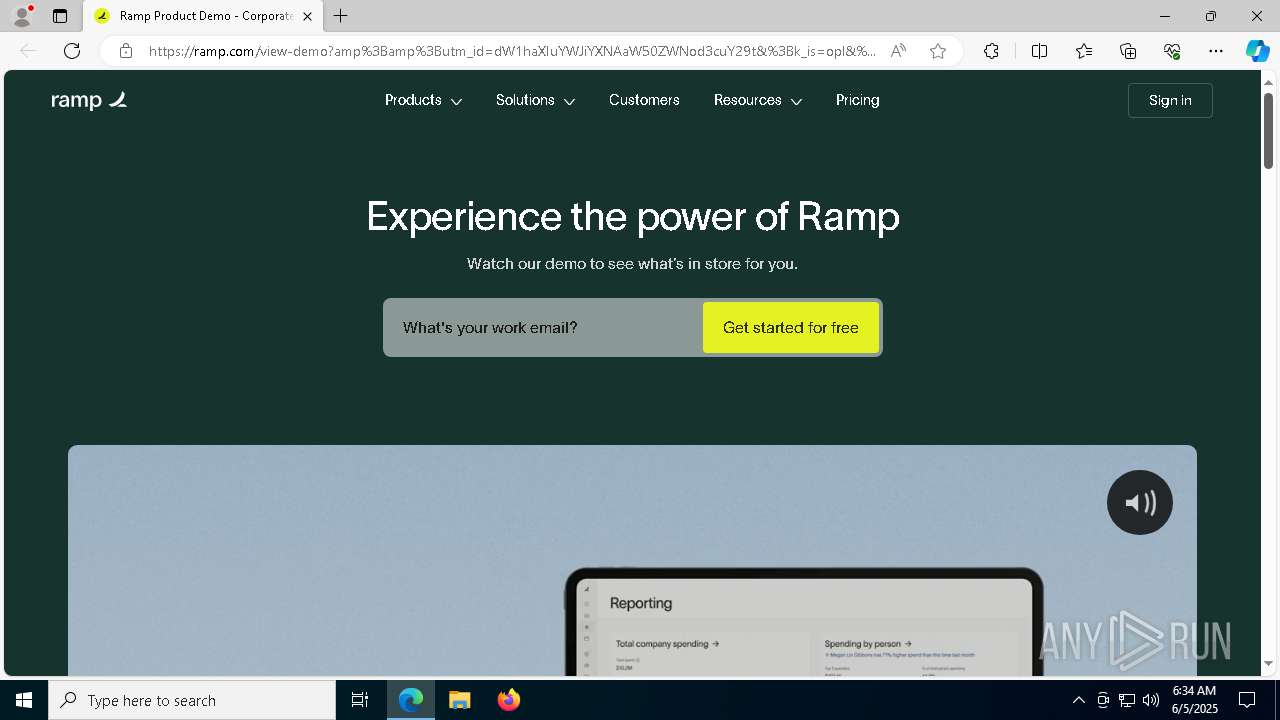Close the Ramp Product Demo tab
This screenshot has height=720, width=1280.
(307, 16)
